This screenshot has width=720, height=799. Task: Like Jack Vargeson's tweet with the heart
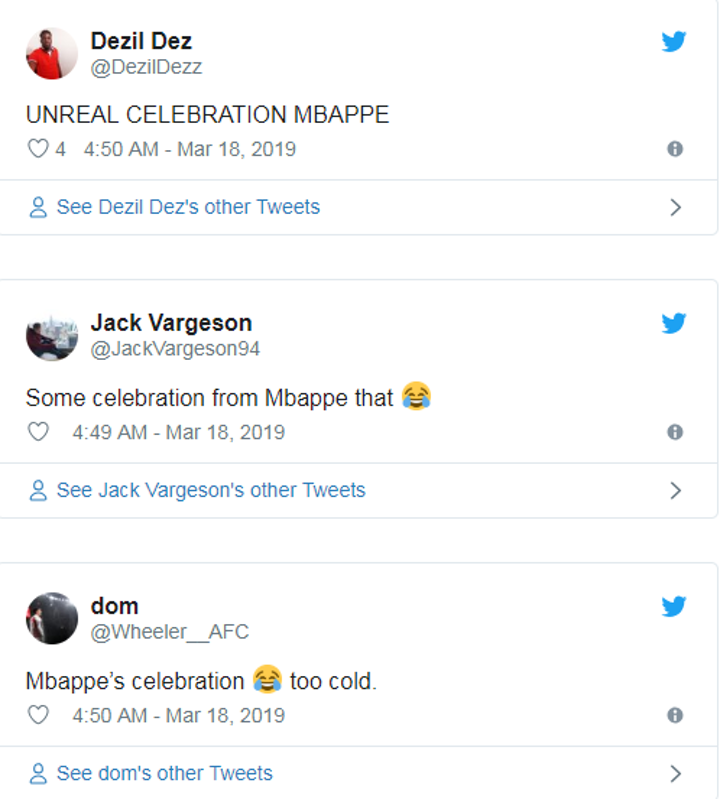coord(38,432)
